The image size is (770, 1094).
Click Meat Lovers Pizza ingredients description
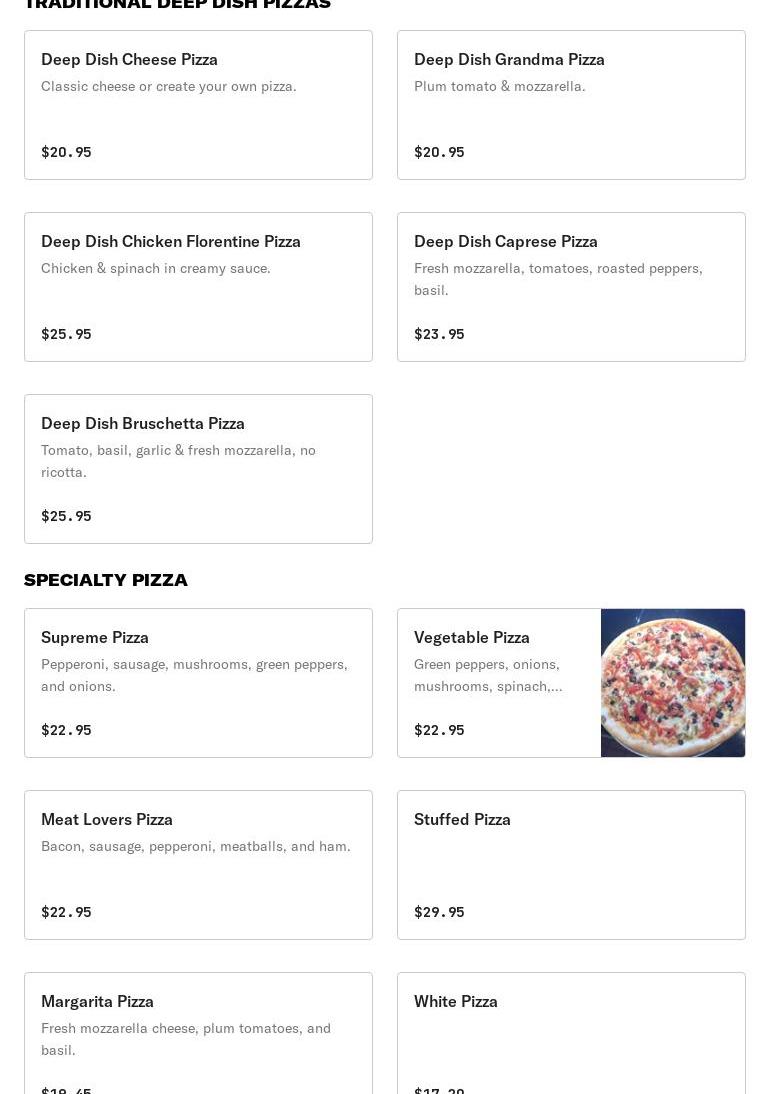click(x=195, y=846)
